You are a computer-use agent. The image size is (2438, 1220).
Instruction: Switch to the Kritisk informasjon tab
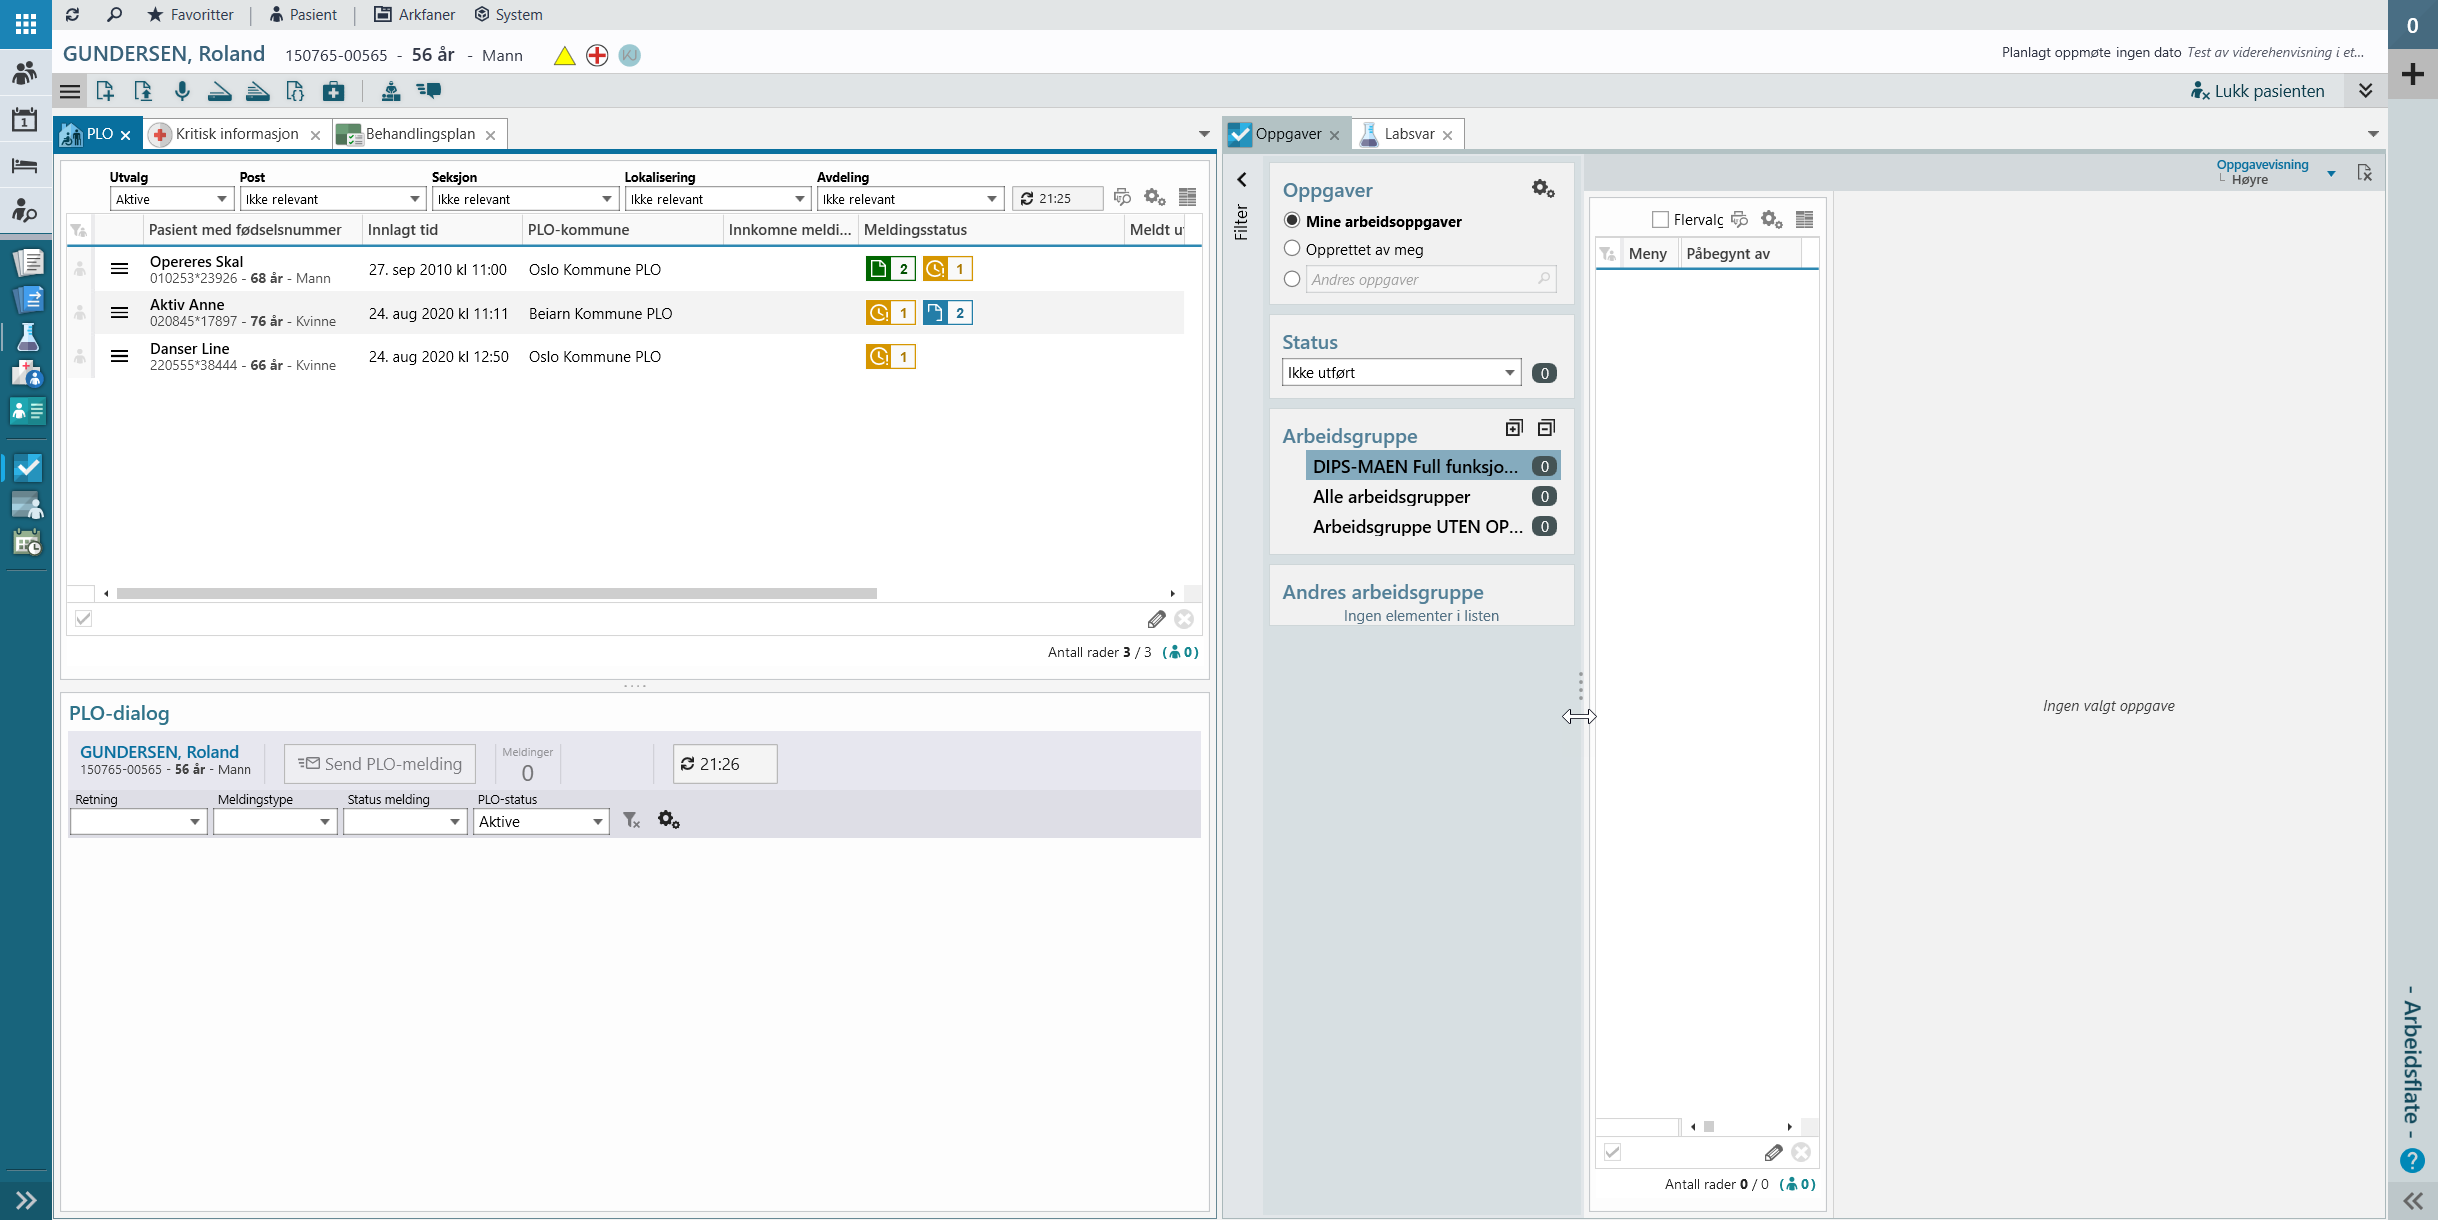(236, 134)
